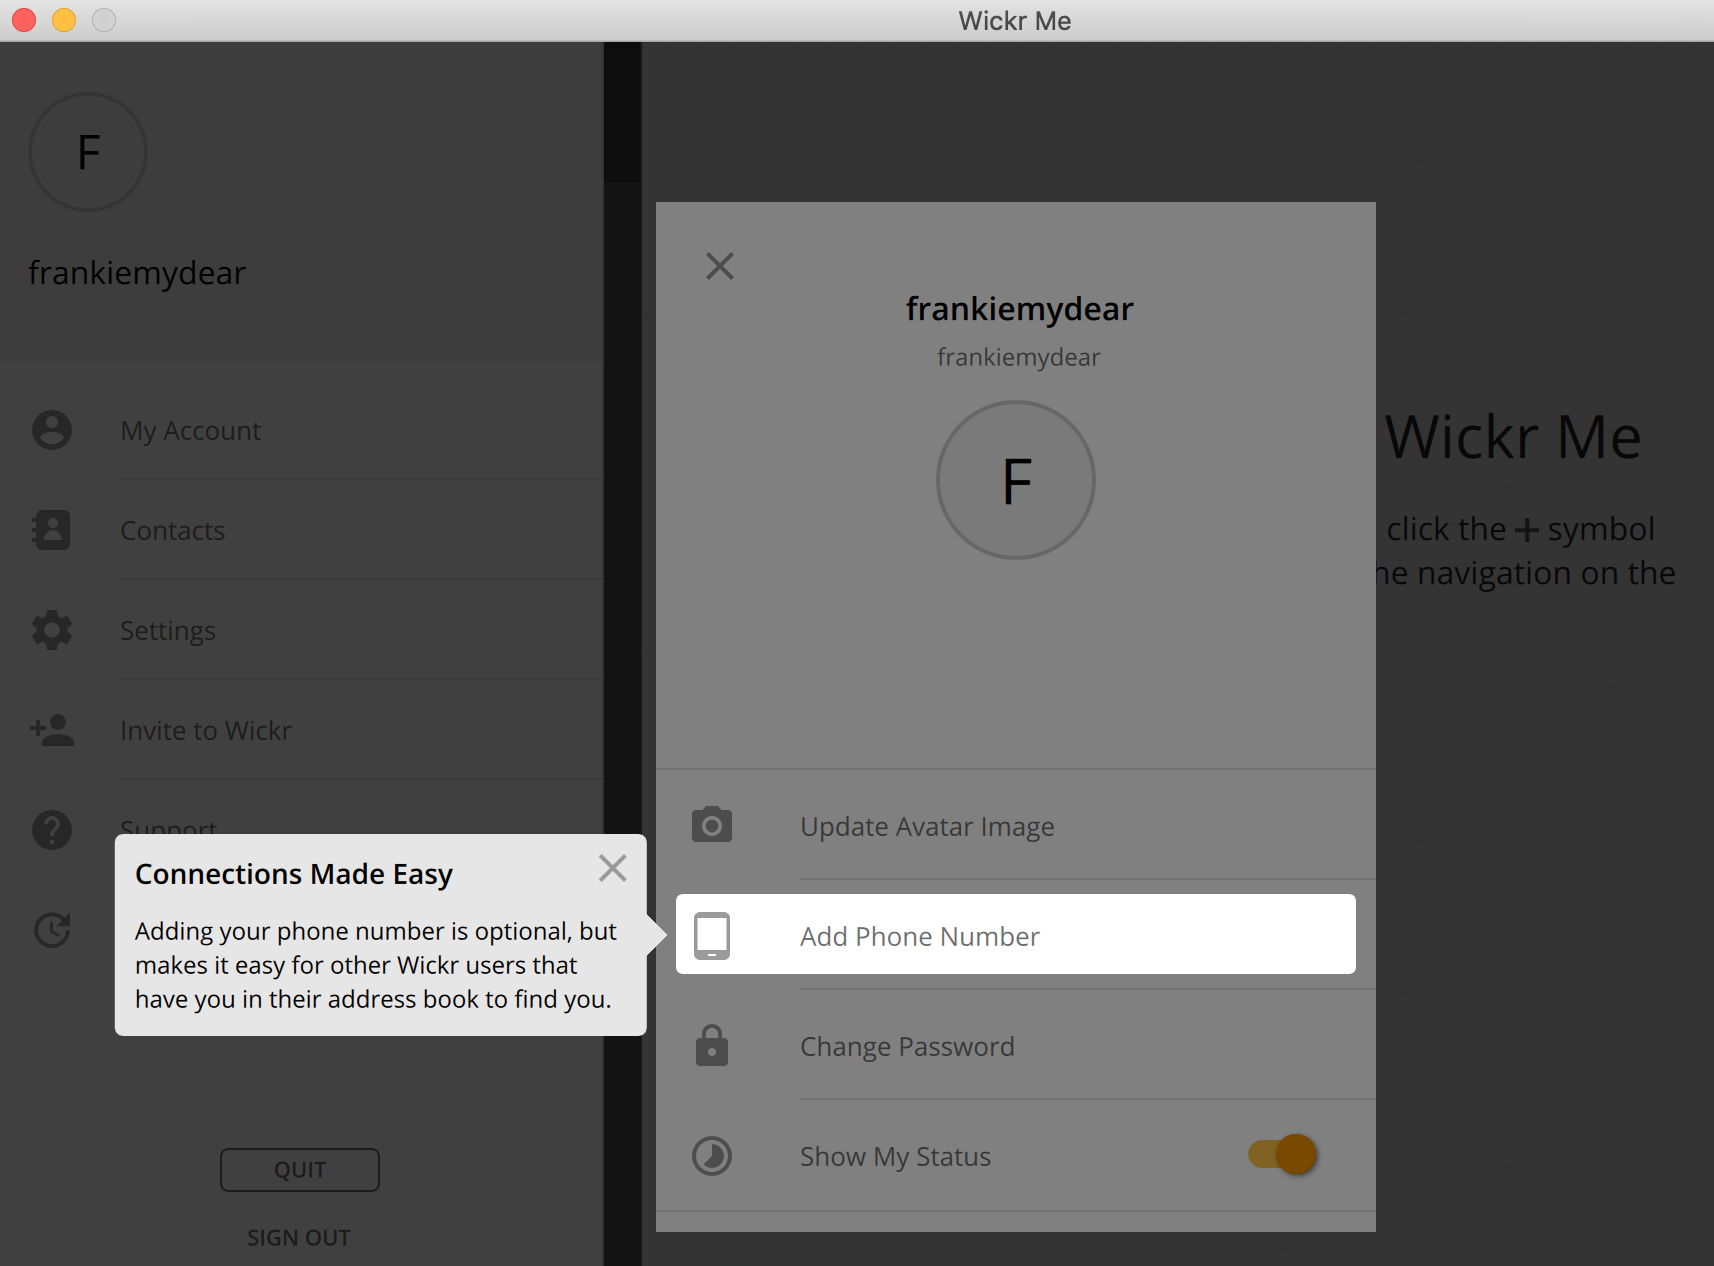Click the status clock icon beside Show My Status
This screenshot has width=1714, height=1266.
(x=712, y=1156)
